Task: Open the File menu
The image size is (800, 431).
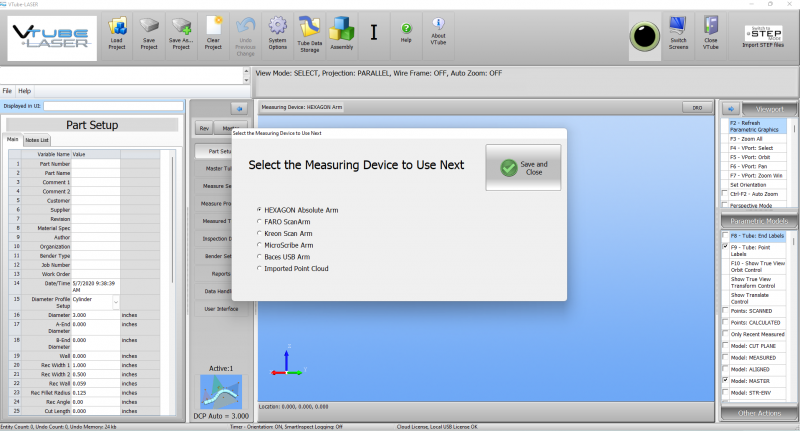Action: coord(7,91)
